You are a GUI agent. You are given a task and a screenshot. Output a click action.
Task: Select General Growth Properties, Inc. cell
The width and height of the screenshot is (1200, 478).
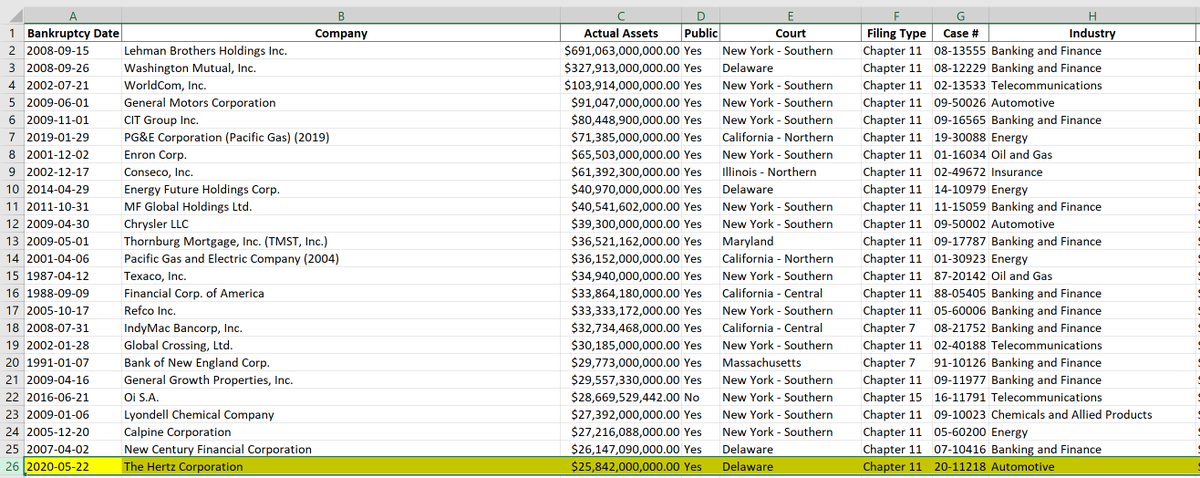(x=341, y=380)
